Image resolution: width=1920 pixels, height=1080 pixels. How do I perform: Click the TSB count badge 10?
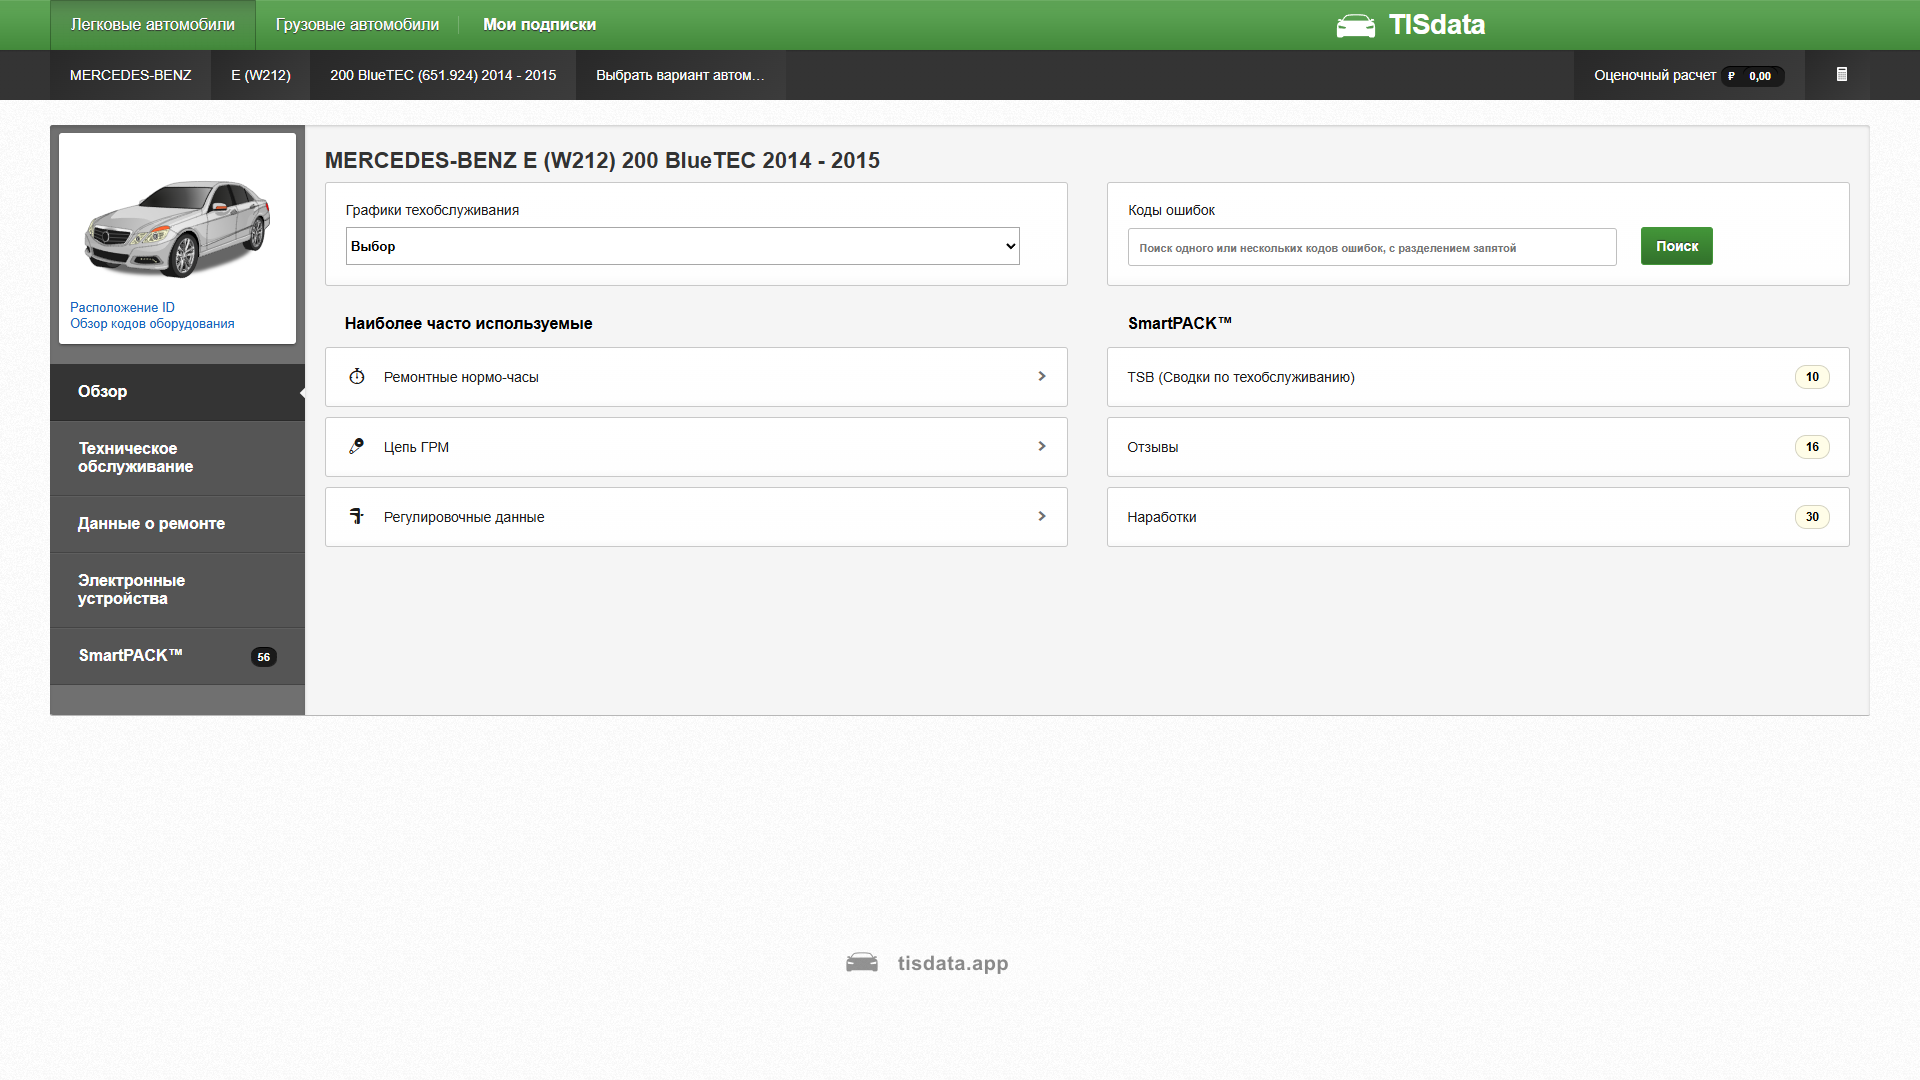1812,377
